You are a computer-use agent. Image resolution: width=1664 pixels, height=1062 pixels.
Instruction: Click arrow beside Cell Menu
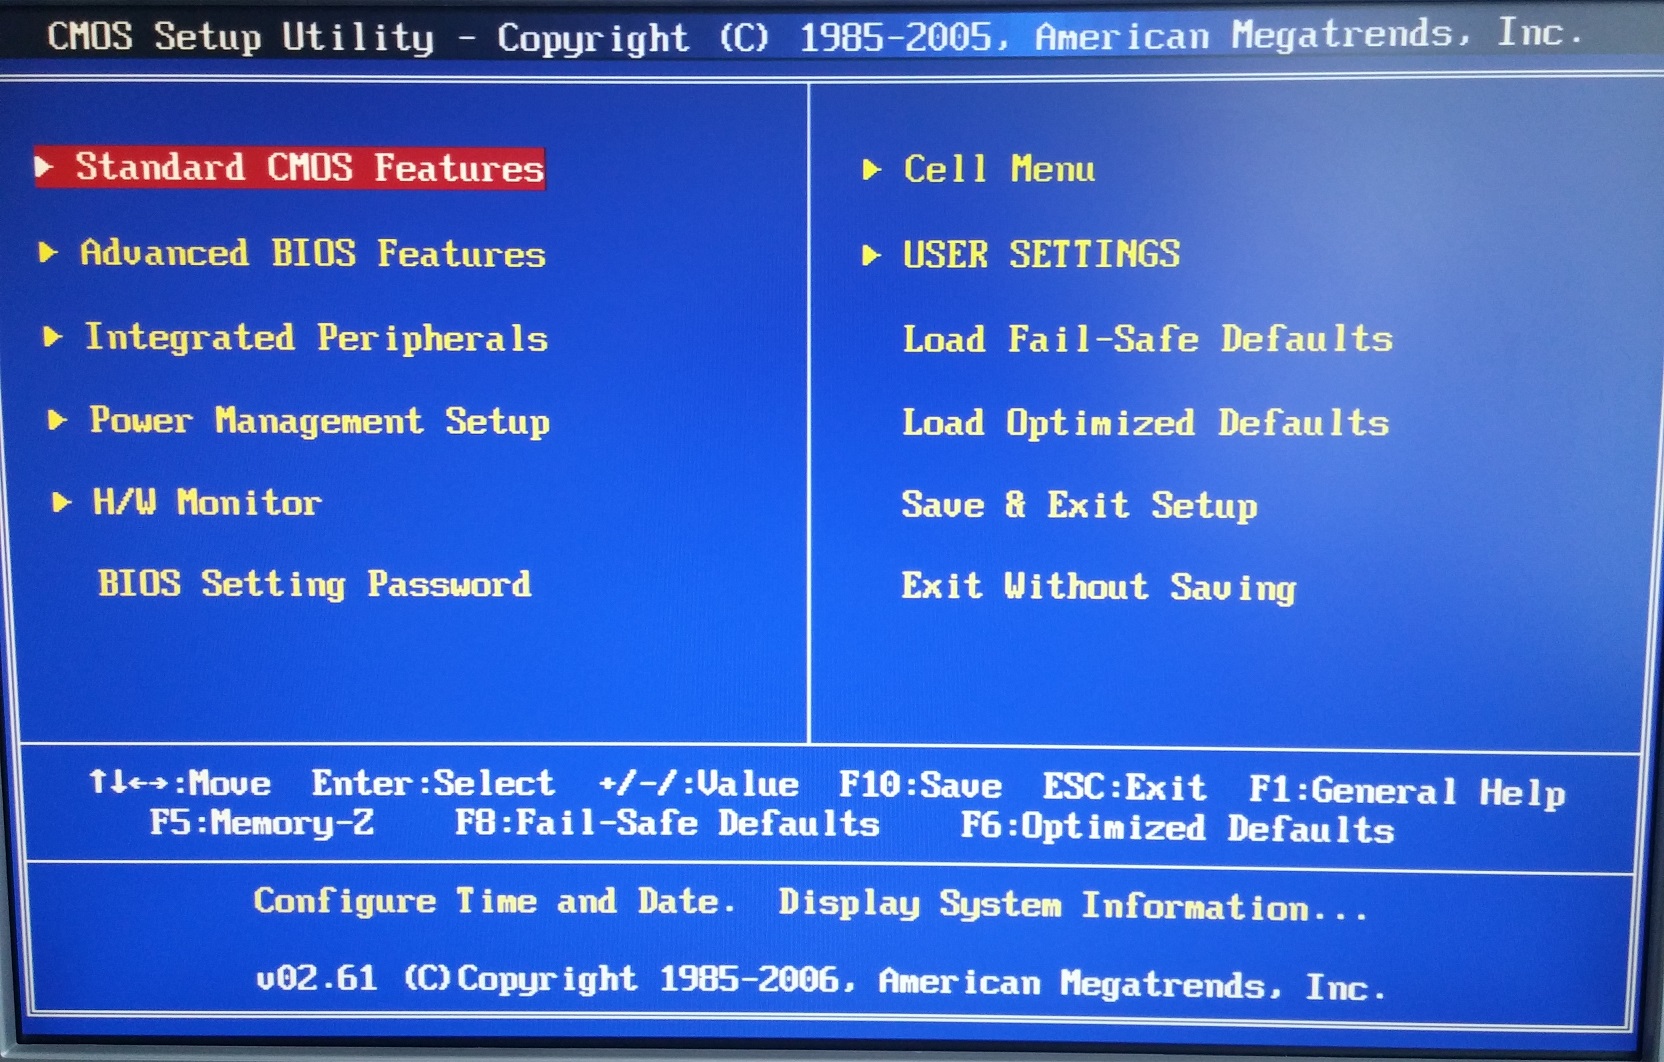click(872, 169)
